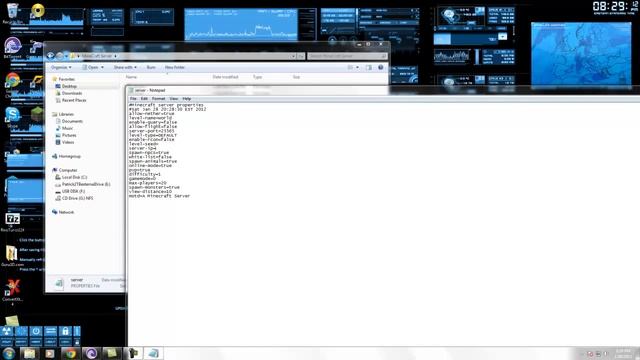Toggle Explorer preview pane icon
Image resolution: width=640 pixels, height=360 pixels.
click(369, 67)
